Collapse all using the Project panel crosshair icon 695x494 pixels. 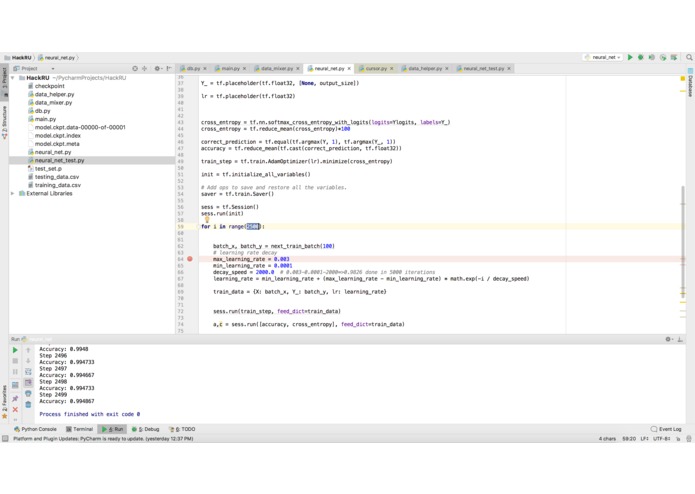144,69
